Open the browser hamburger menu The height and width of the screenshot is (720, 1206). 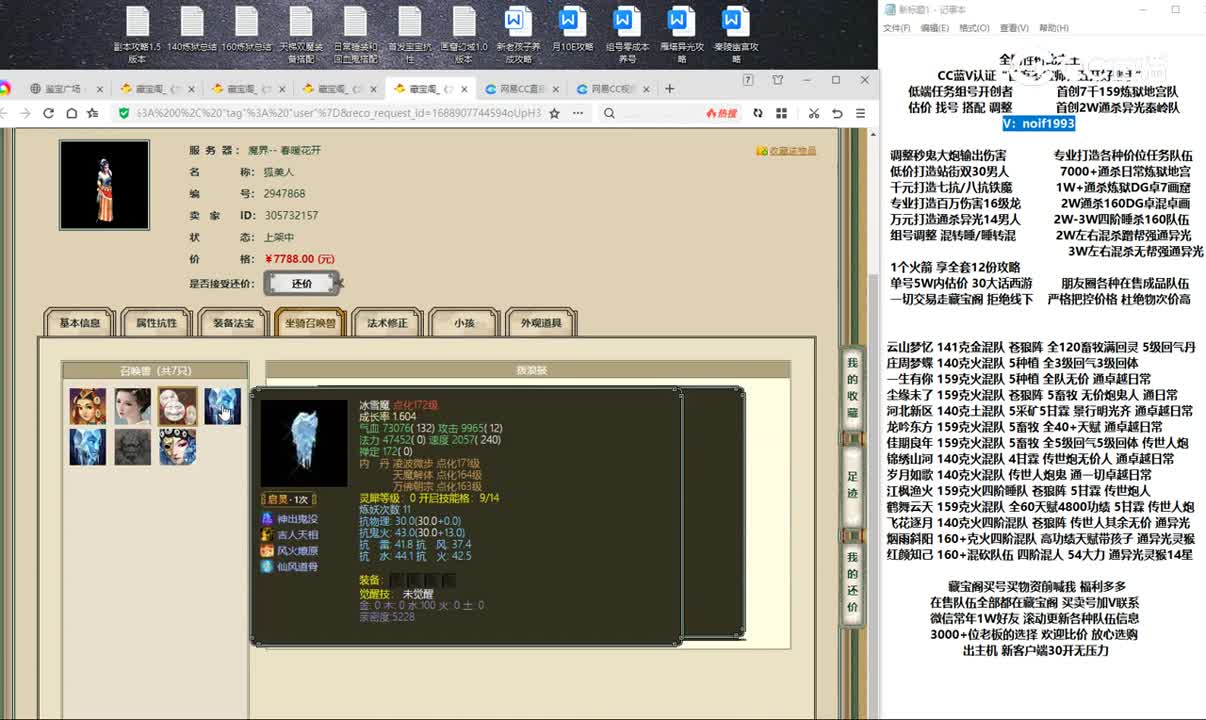pyautogui.click(x=861, y=113)
